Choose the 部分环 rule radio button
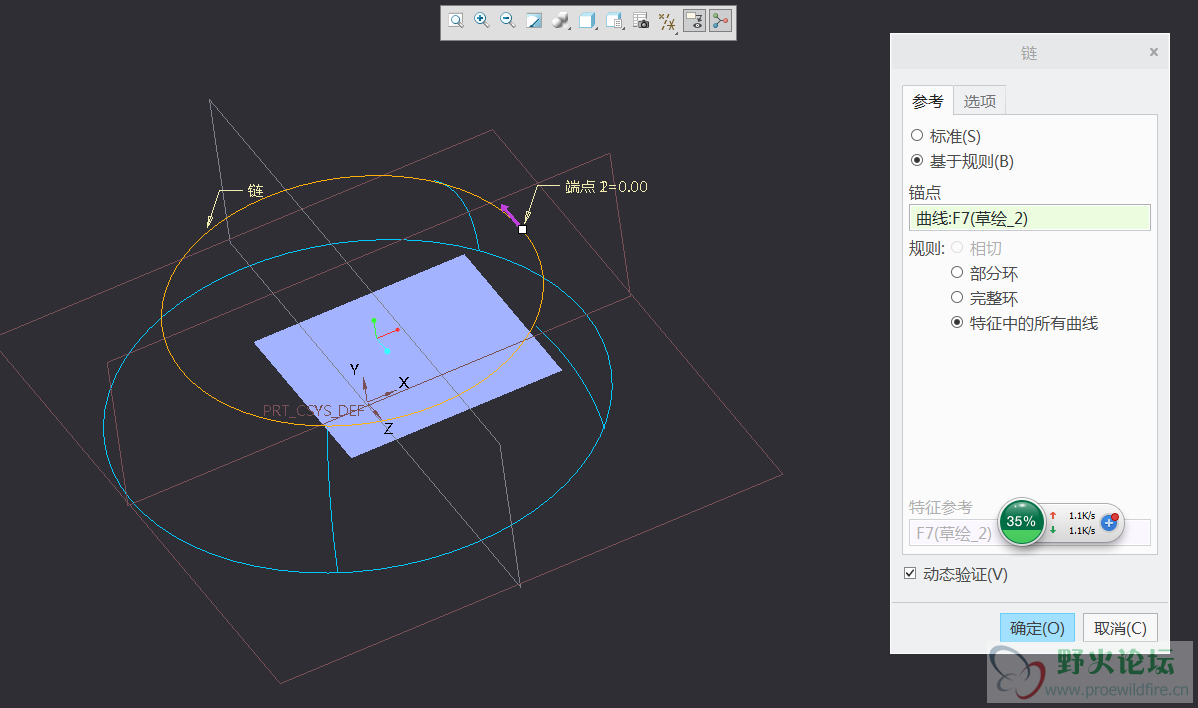 (957, 272)
